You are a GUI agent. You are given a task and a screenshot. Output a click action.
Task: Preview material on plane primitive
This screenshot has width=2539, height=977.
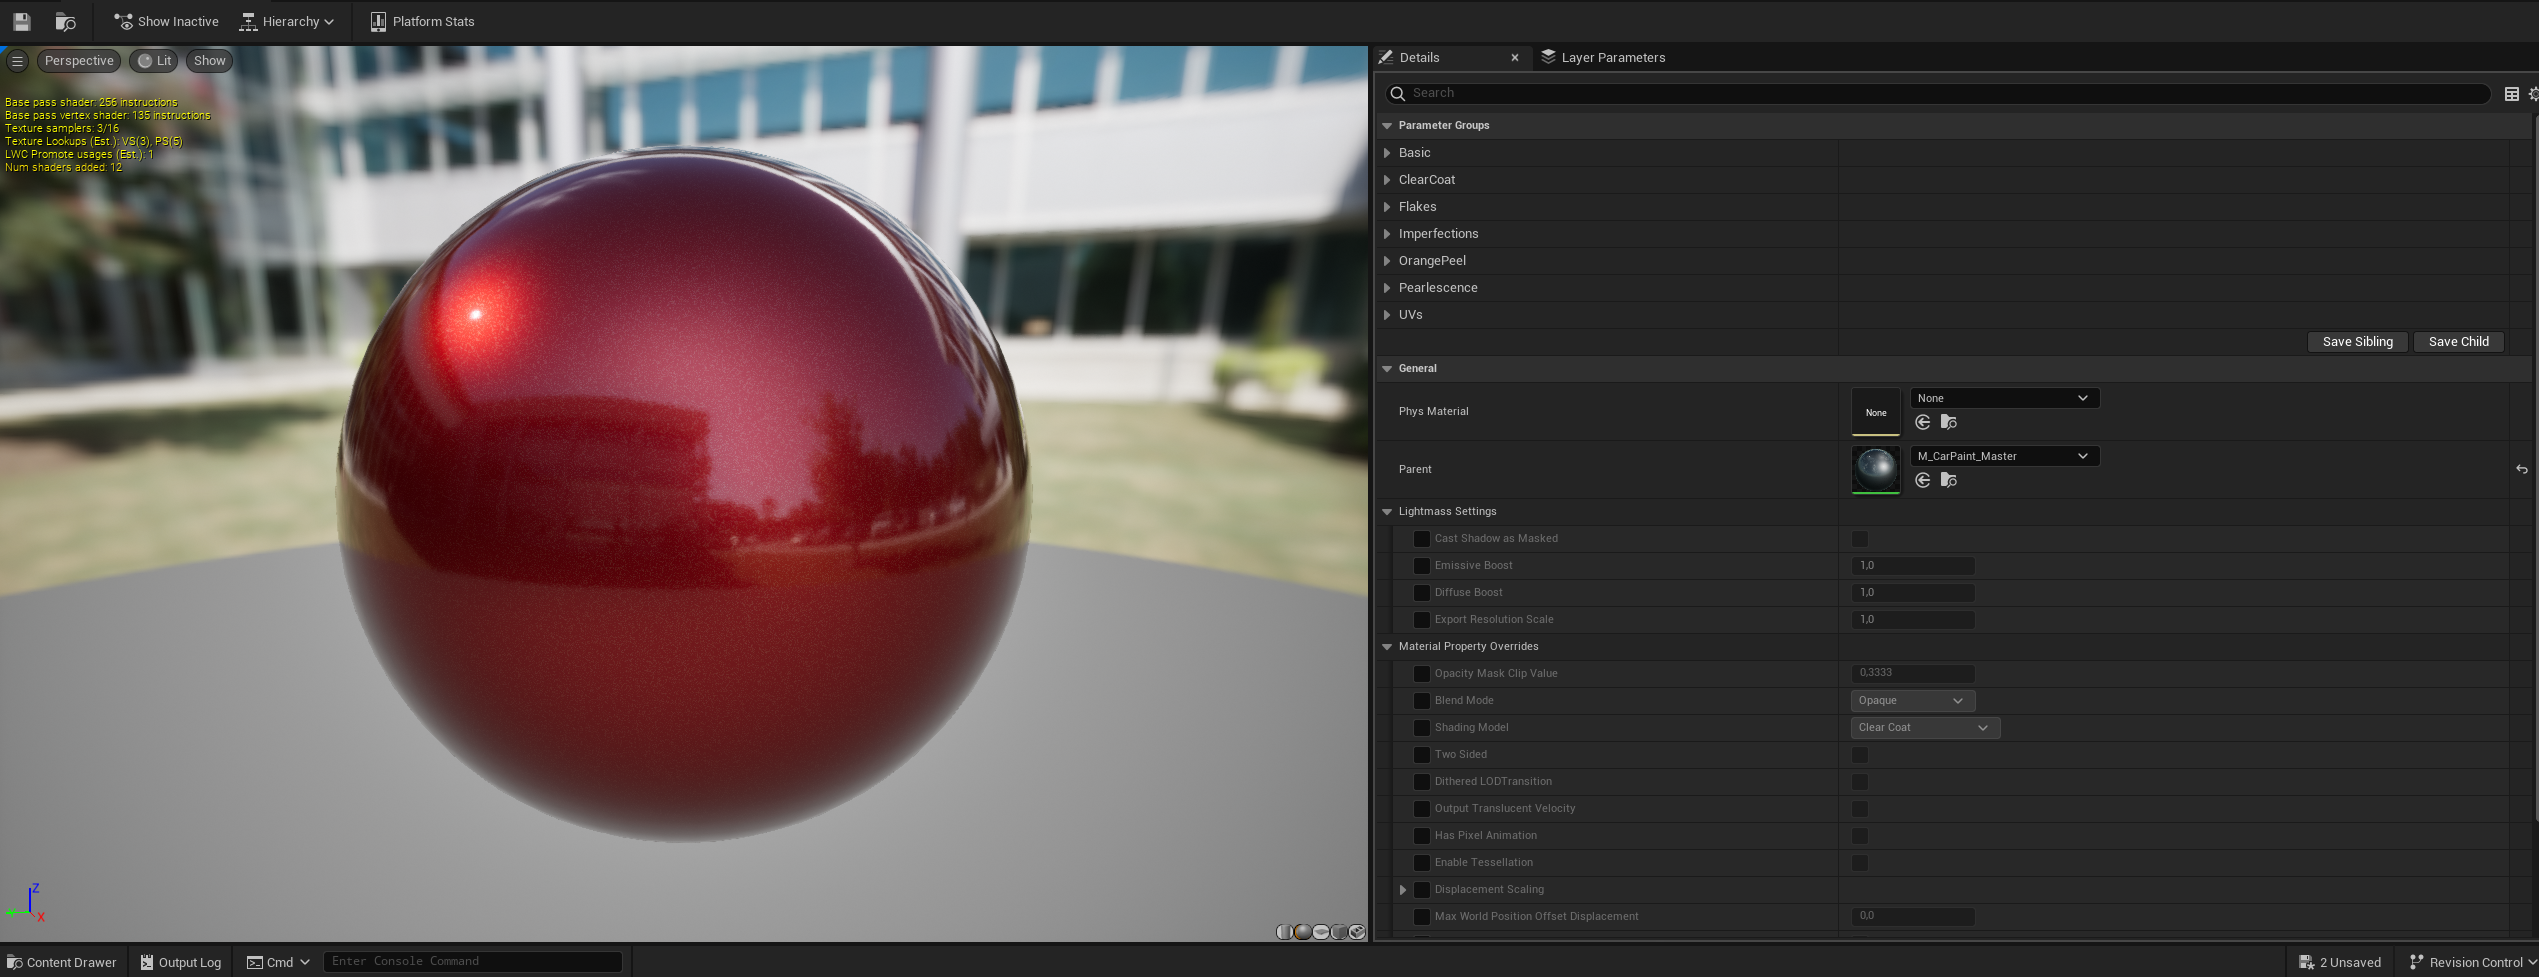point(1321,932)
